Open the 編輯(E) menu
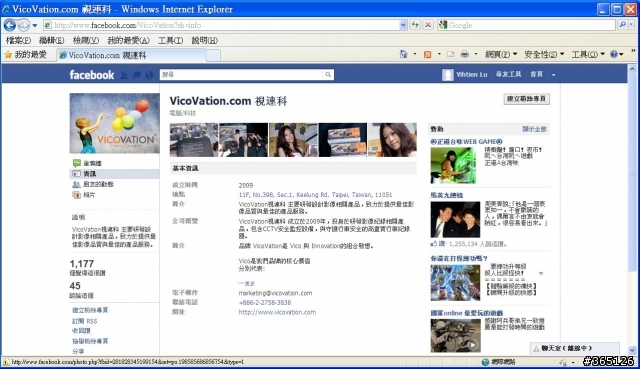The height and width of the screenshot is (369, 640). click(52, 40)
